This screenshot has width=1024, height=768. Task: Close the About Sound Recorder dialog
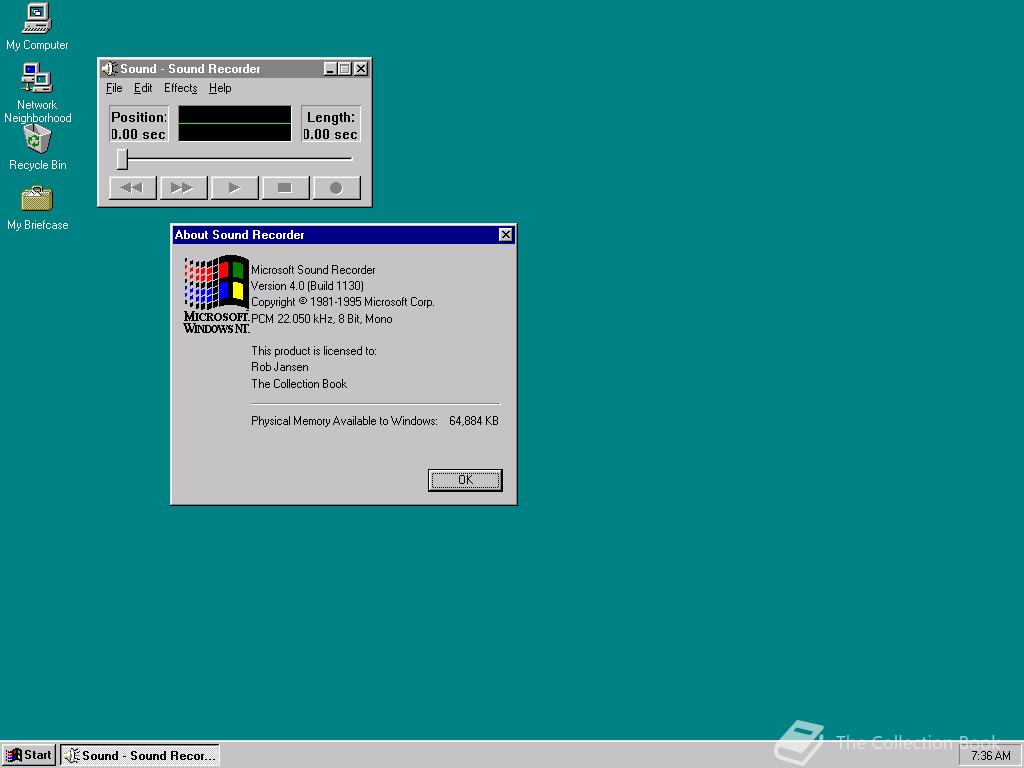click(505, 235)
